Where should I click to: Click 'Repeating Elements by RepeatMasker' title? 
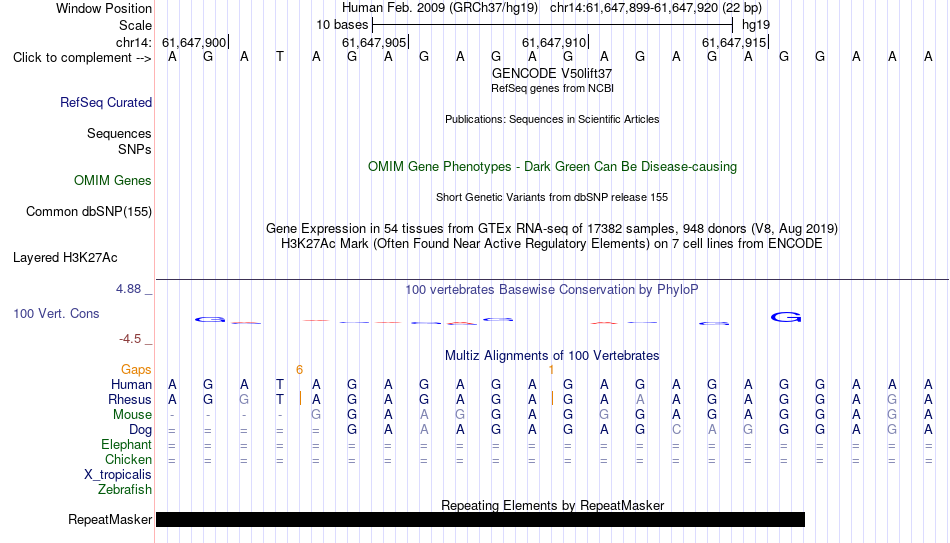(x=552, y=505)
